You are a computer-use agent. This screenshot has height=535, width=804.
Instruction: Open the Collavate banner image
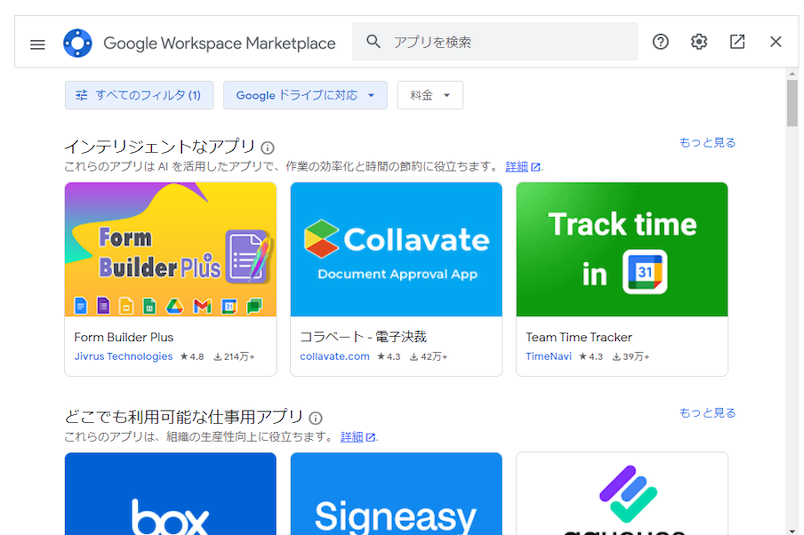click(396, 249)
